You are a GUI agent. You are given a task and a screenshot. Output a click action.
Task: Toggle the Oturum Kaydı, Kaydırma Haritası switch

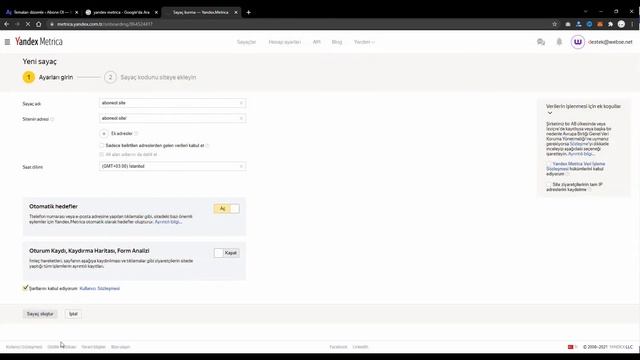[226, 253]
